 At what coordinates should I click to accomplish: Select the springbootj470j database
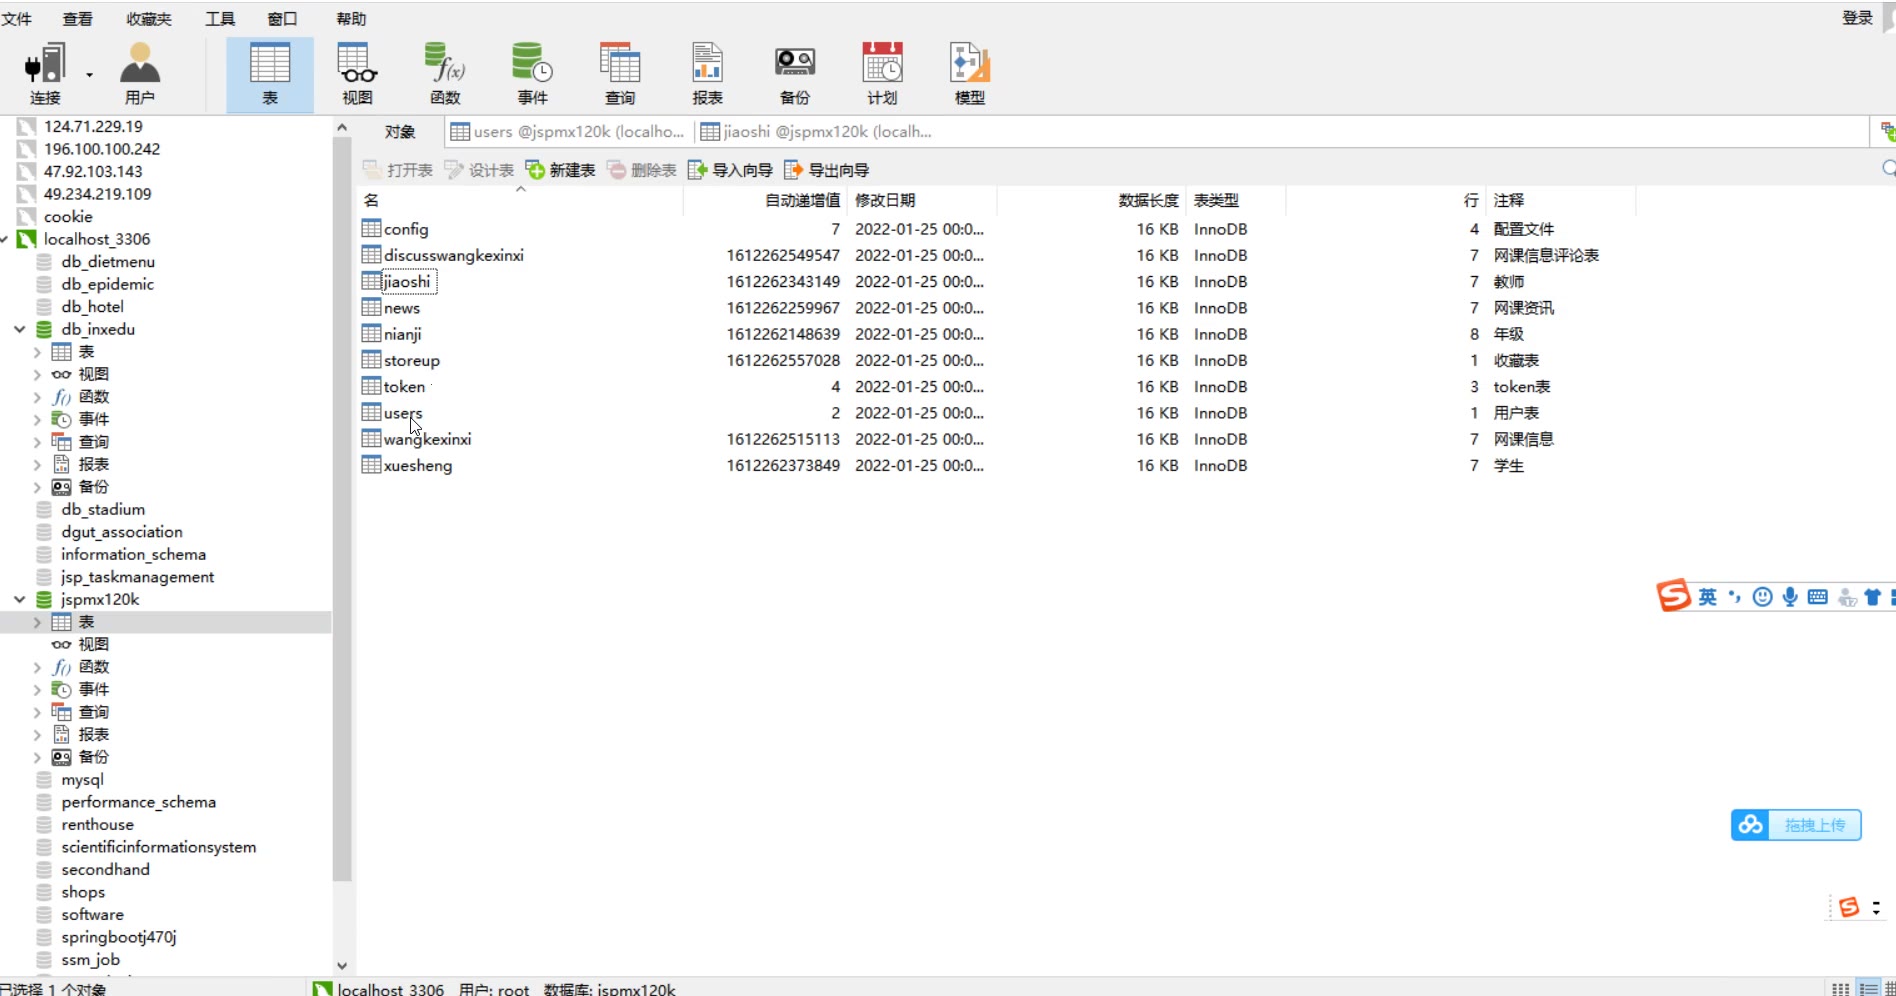click(x=118, y=937)
